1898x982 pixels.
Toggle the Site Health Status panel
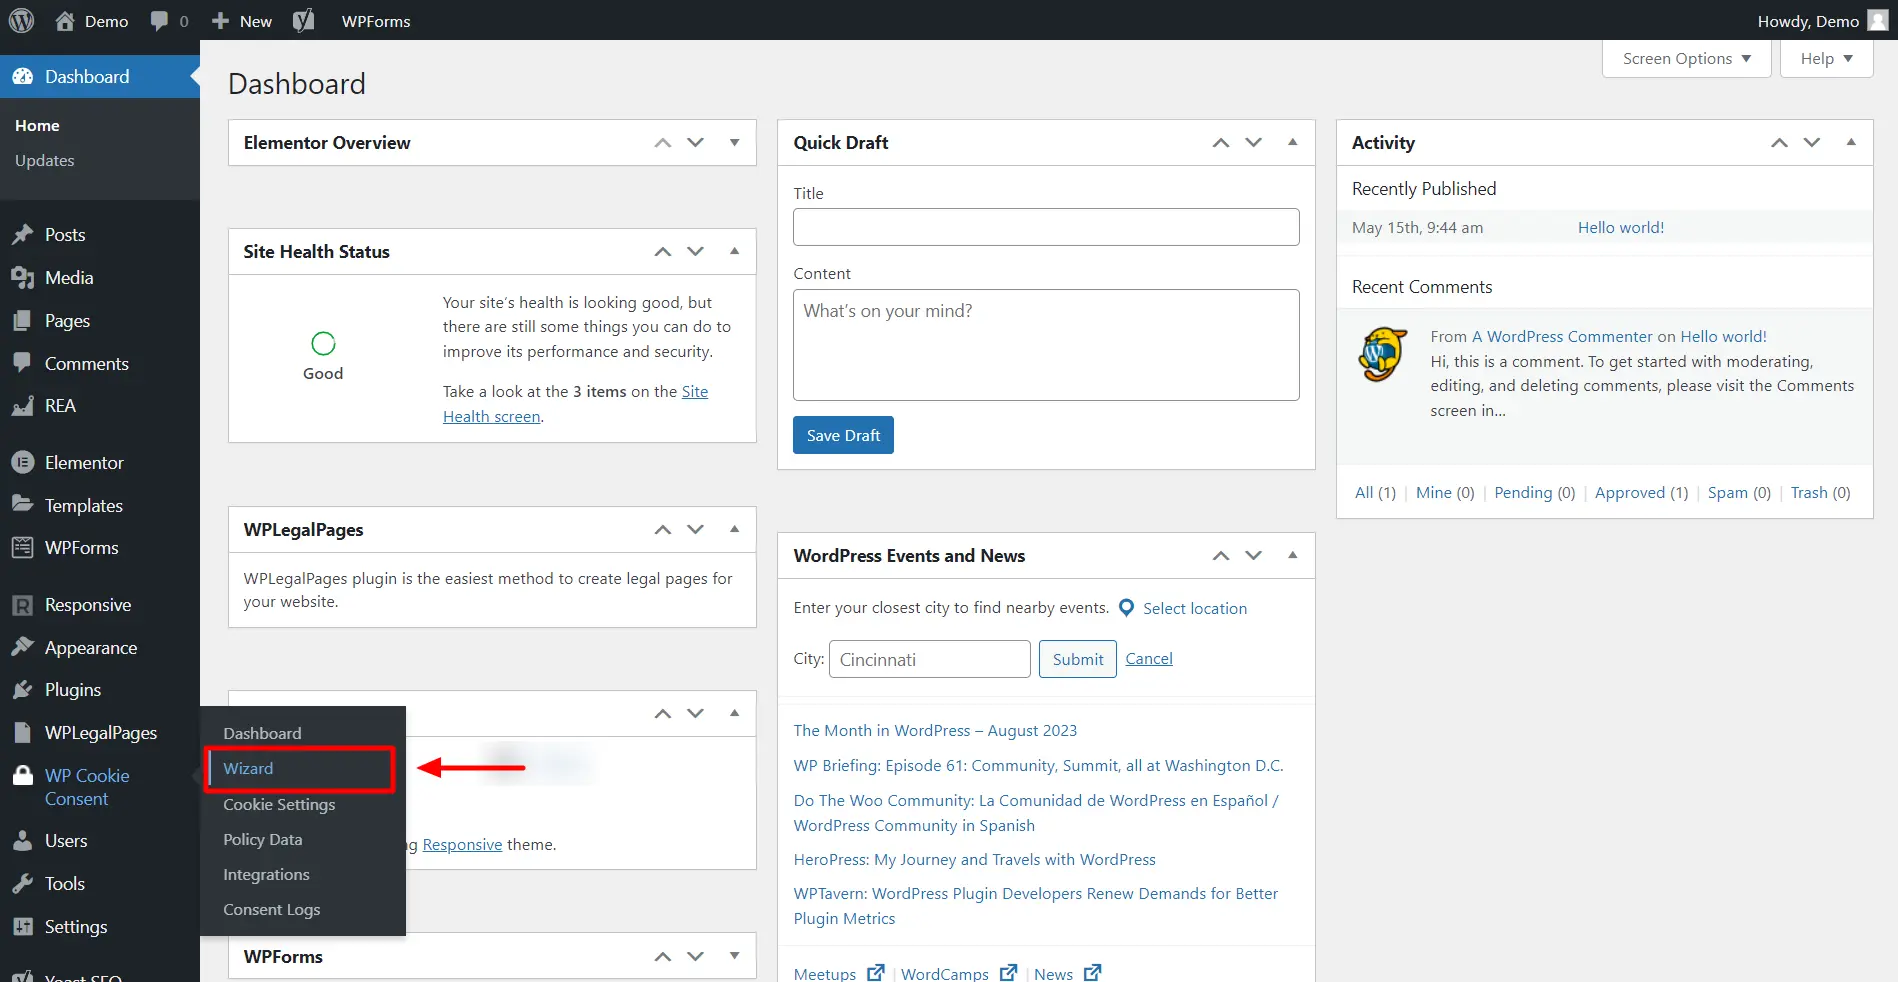[x=734, y=251]
